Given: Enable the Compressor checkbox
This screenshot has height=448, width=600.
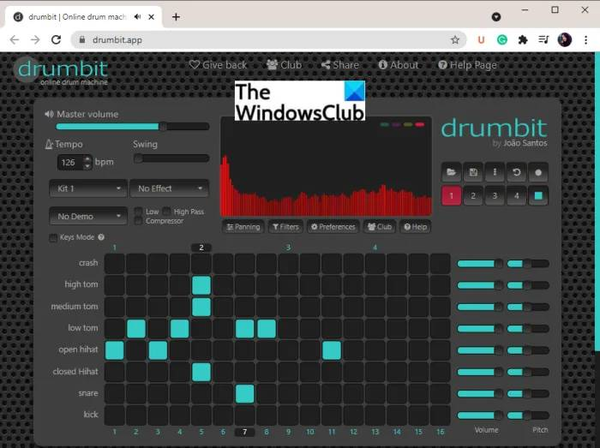Looking at the screenshot, I should point(138,221).
